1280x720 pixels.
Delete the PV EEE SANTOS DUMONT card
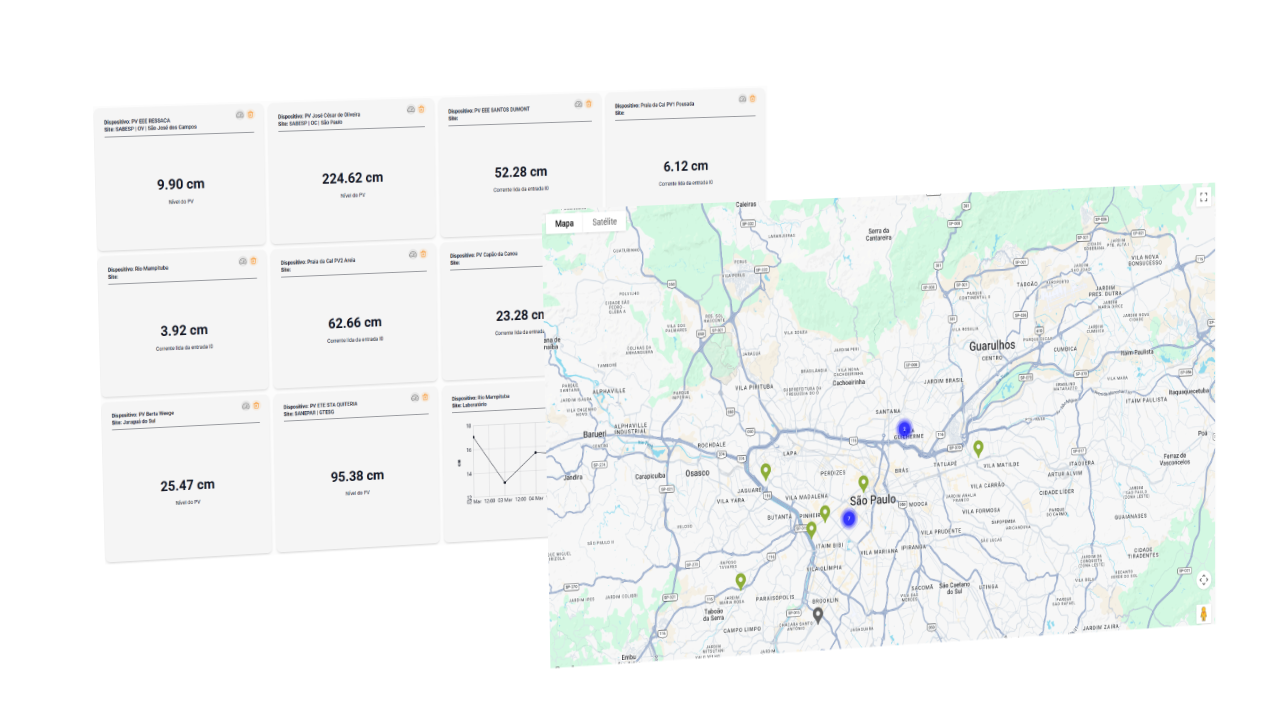(x=588, y=103)
